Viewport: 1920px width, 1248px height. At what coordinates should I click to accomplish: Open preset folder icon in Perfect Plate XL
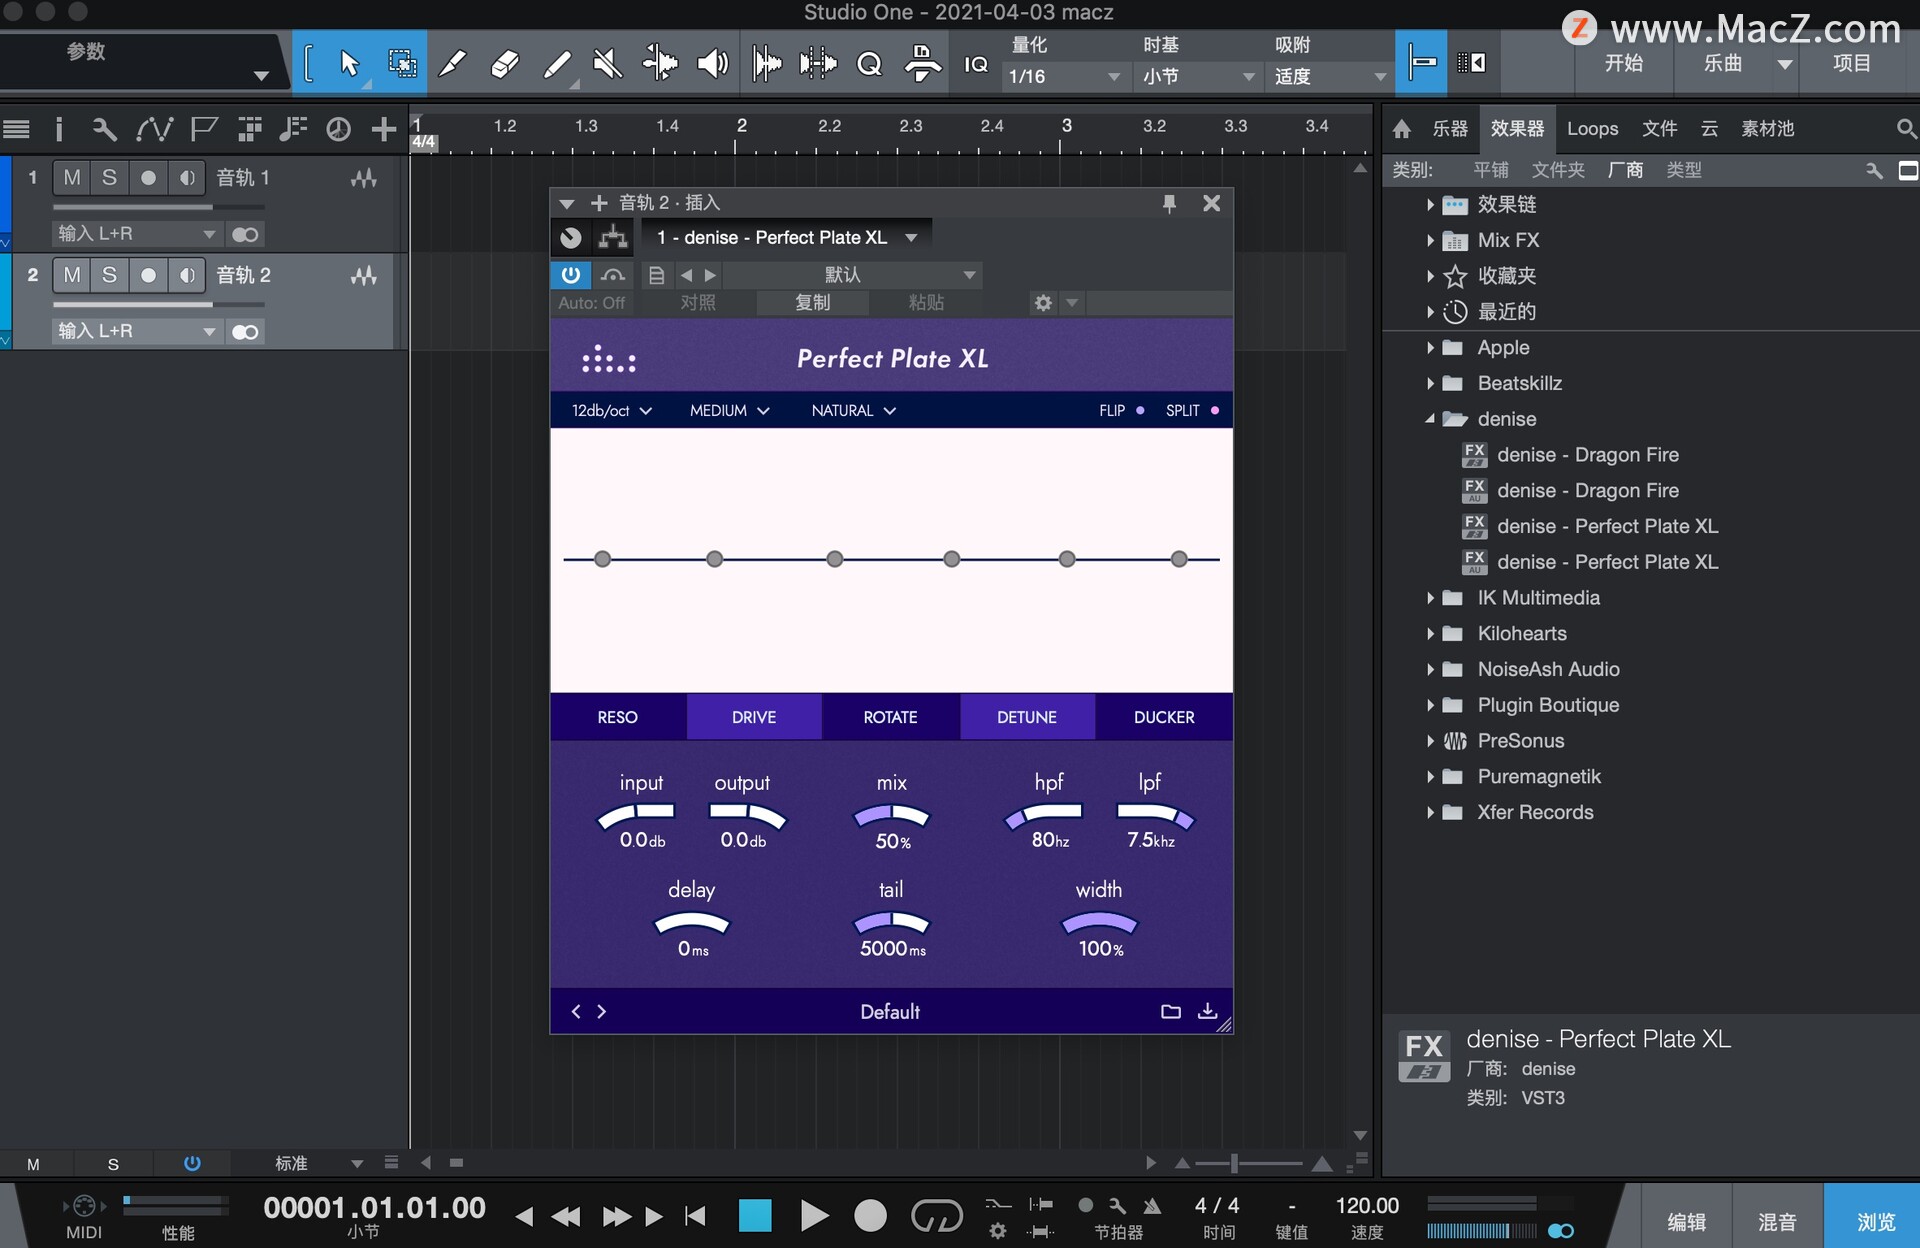click(x=1170, y=1011)
